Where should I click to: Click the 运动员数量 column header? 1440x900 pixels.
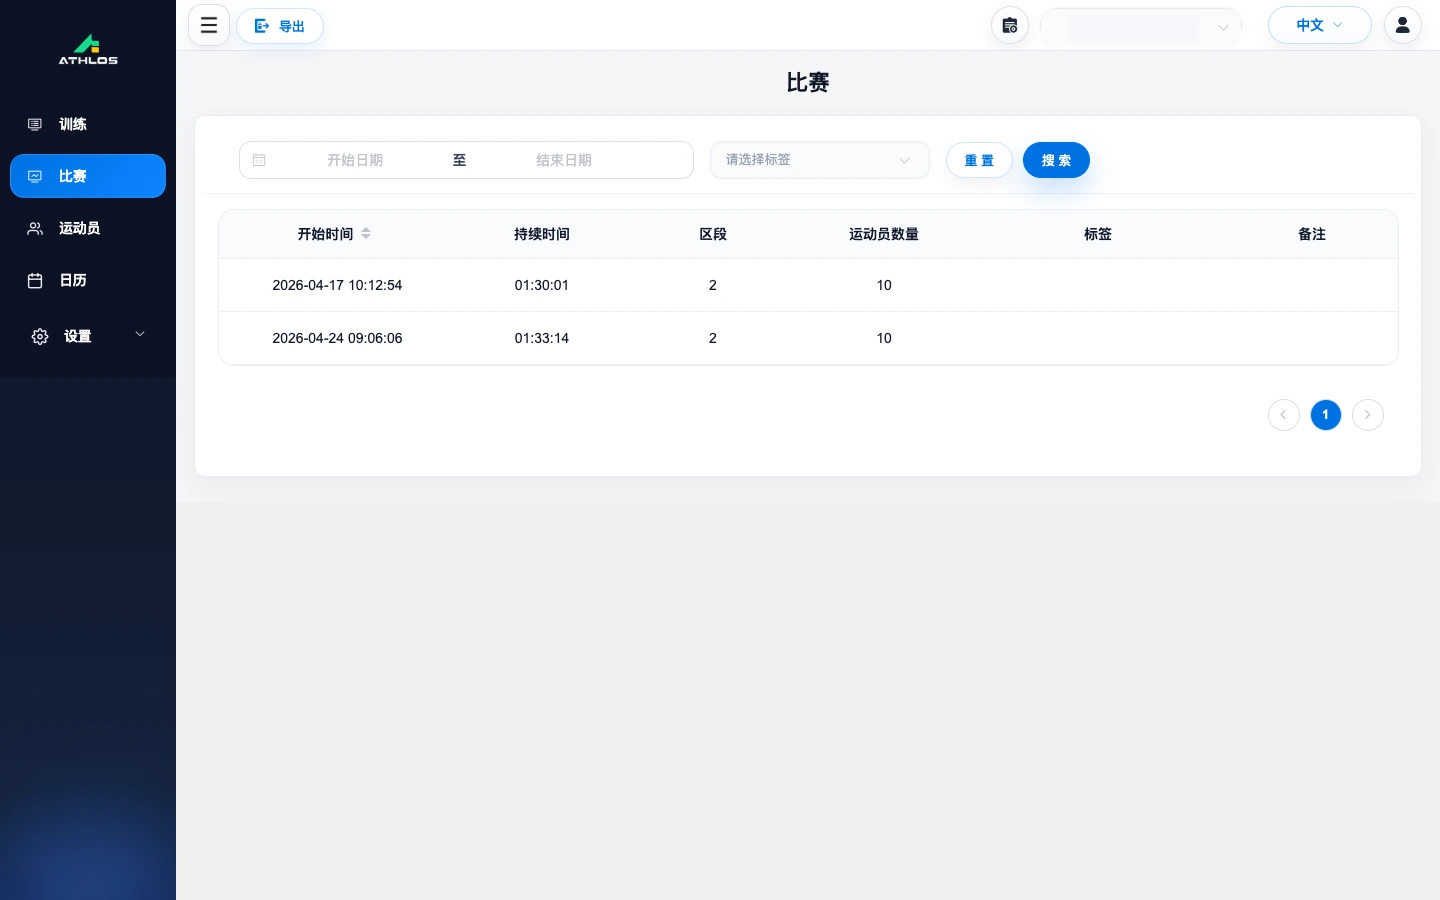(884, 234)
